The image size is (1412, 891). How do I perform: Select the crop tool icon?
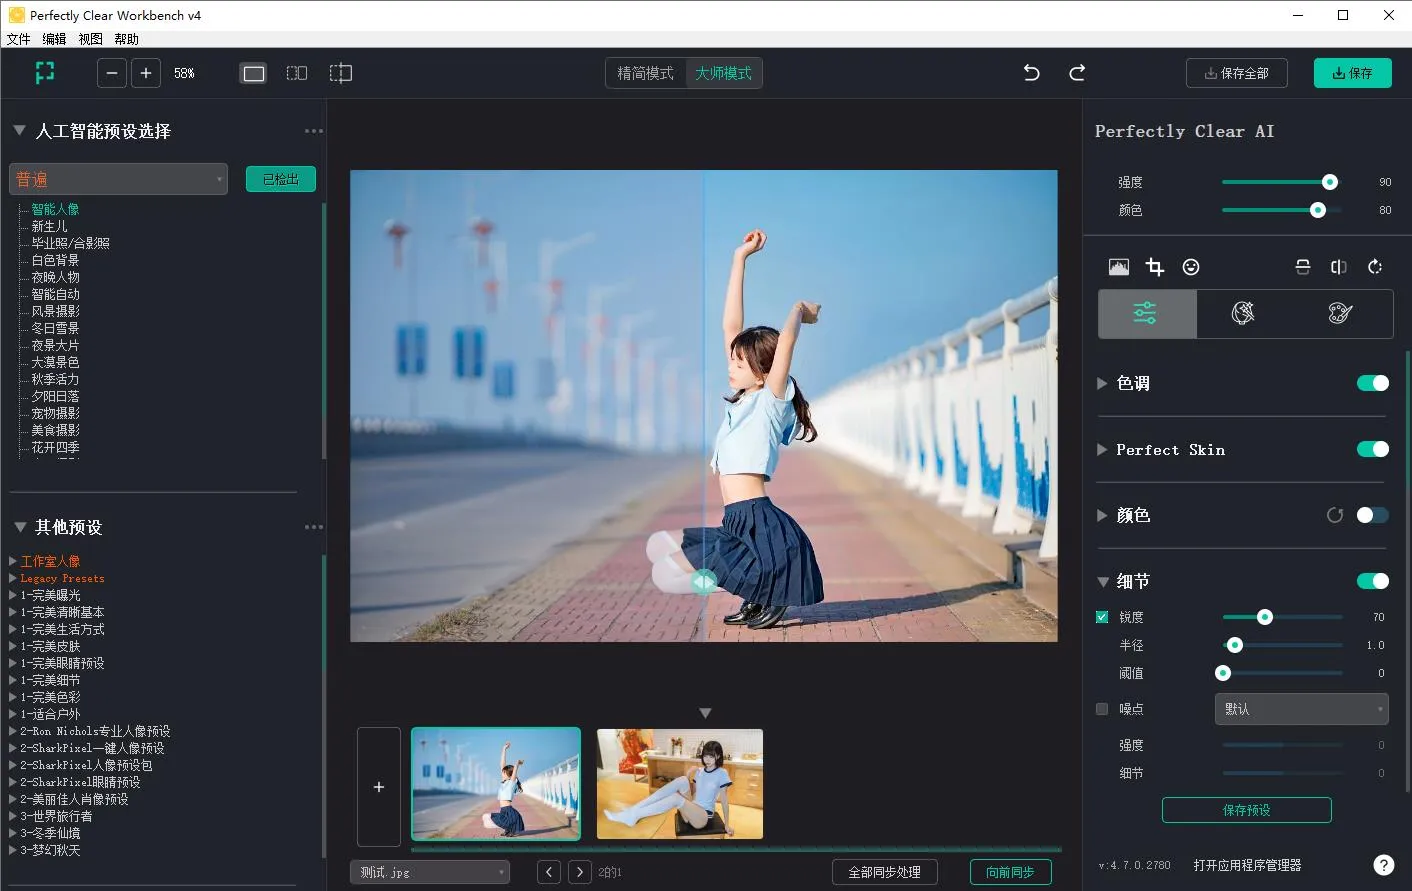[x=1155, y=267]
